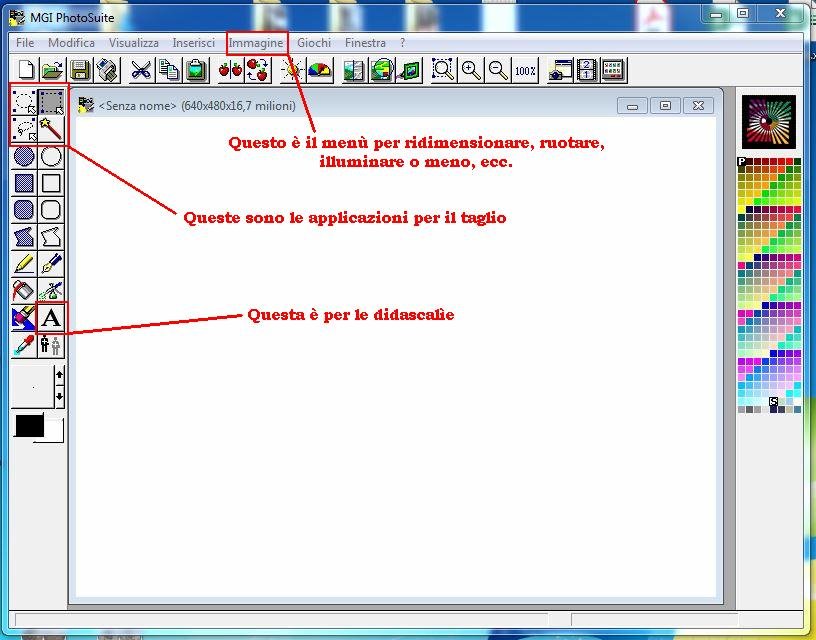Open the Giochi menu
This screenshot has height=640, width=816.
coord(314,43)
